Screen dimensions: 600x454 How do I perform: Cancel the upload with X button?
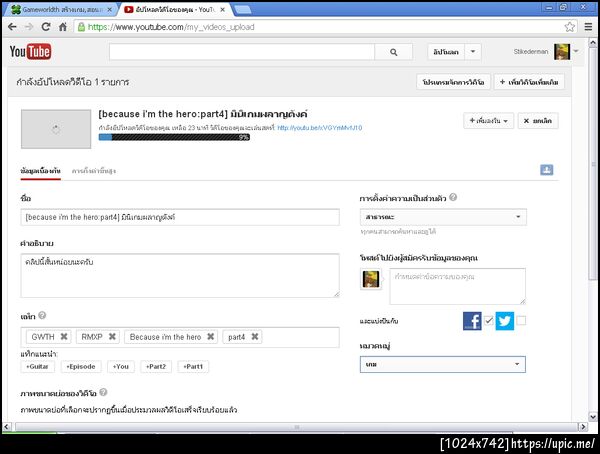(x=538, y=121)
